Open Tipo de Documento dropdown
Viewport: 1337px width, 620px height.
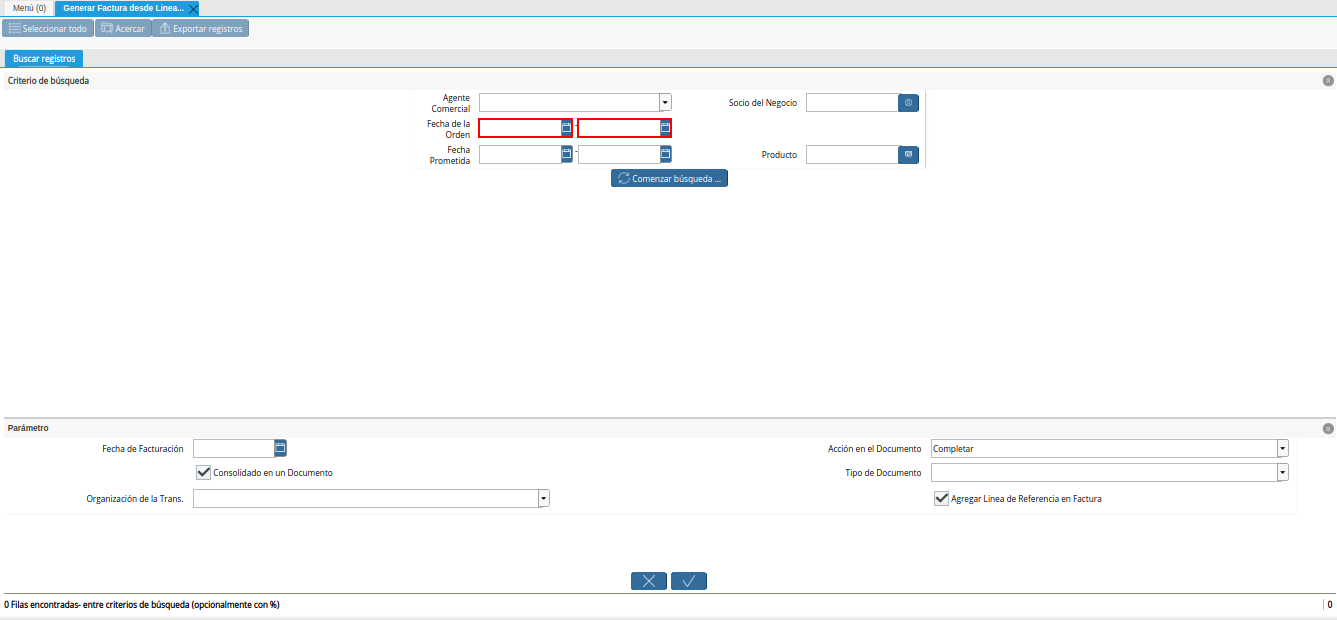point(1282,472)
